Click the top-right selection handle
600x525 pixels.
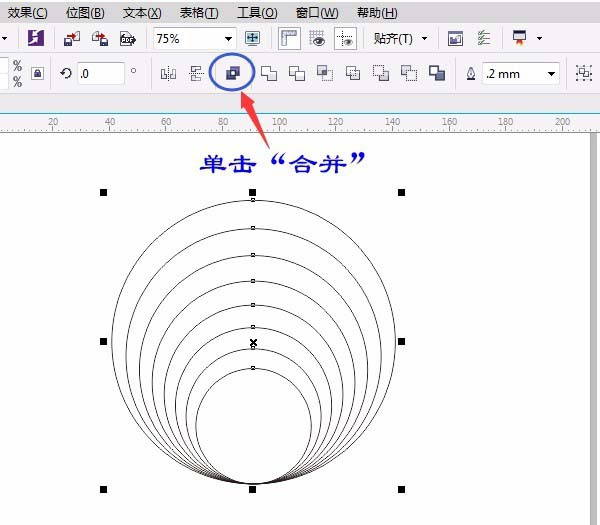click(x=401, y=192)
